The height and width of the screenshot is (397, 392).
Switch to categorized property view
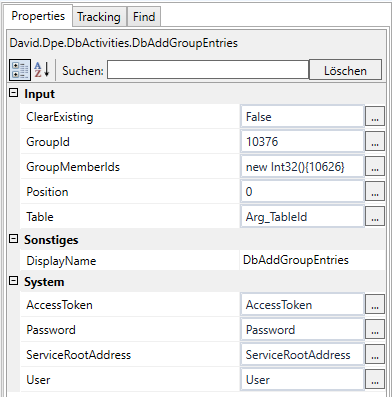pyautogui.click(x=20, y=70)
